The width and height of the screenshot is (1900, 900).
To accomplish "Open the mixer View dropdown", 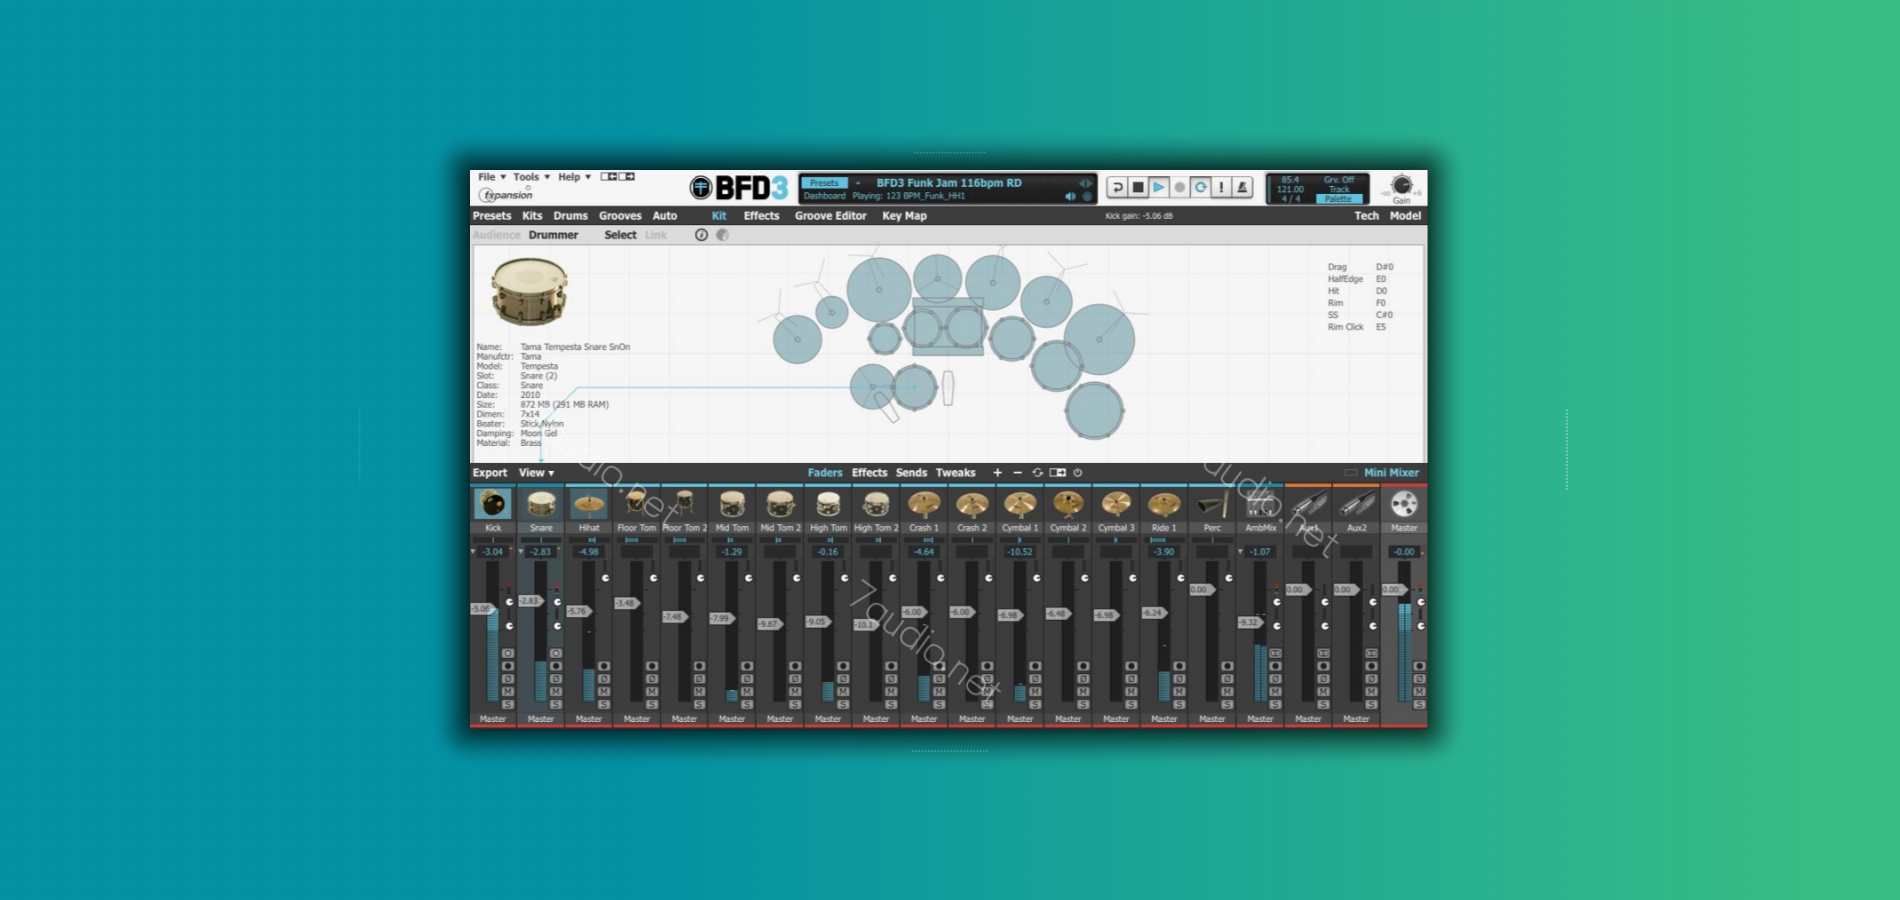I will point(536,473).
